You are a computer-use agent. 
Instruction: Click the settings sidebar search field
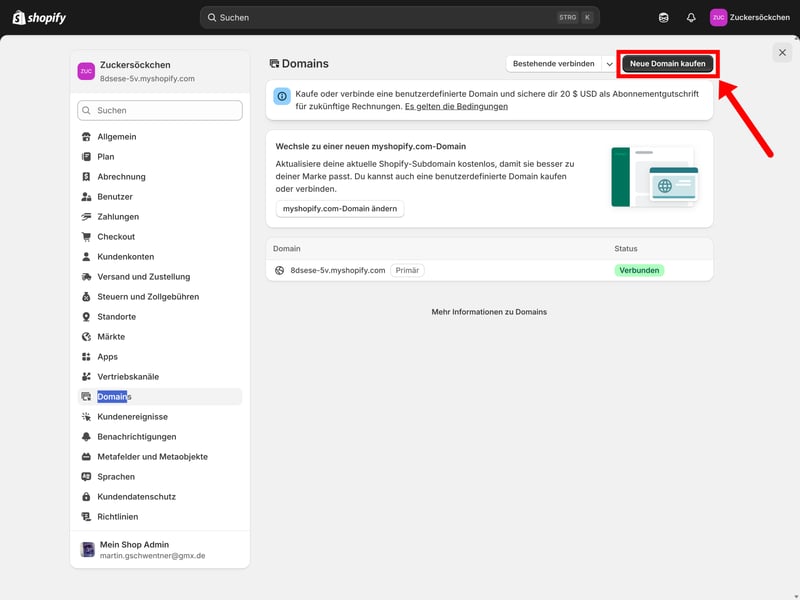160,110
